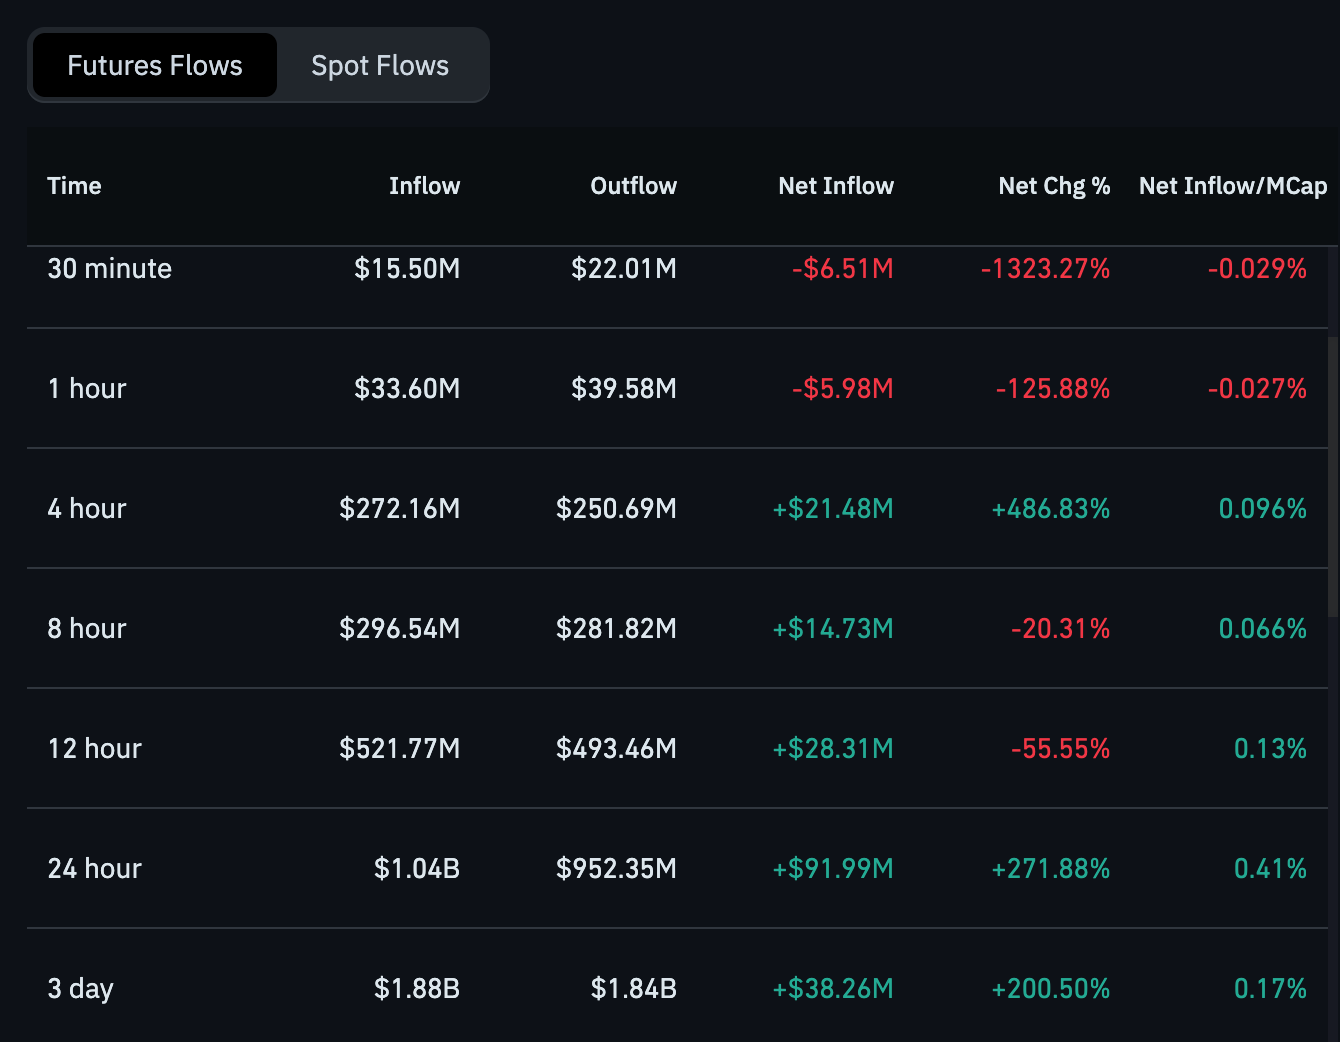This screenshot has width=1340, height=1042.
Task: Click the -1323.27% net change value
Action: [1045, 269]
